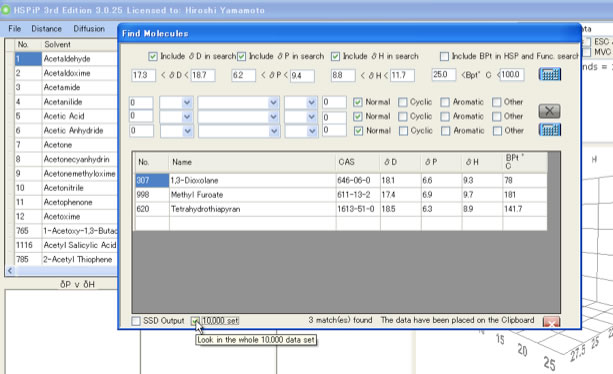Open the Distance menu
Image resolution: width=613 pixels, height=374 pixels.
tap(47, 29)
